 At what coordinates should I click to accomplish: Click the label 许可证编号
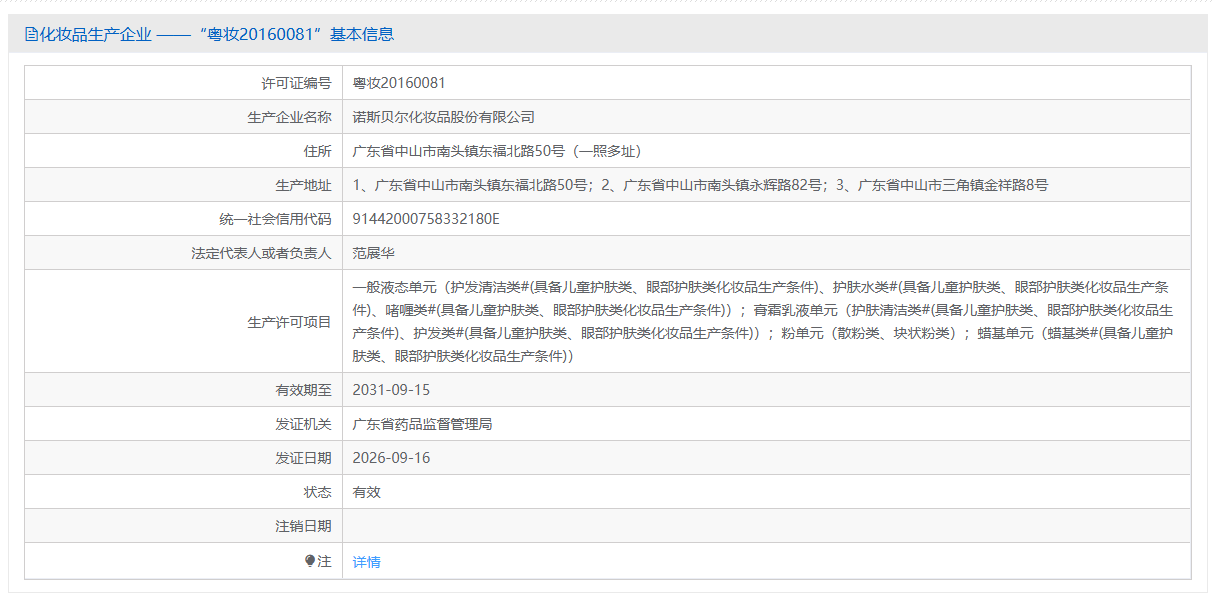click(297, 83)
